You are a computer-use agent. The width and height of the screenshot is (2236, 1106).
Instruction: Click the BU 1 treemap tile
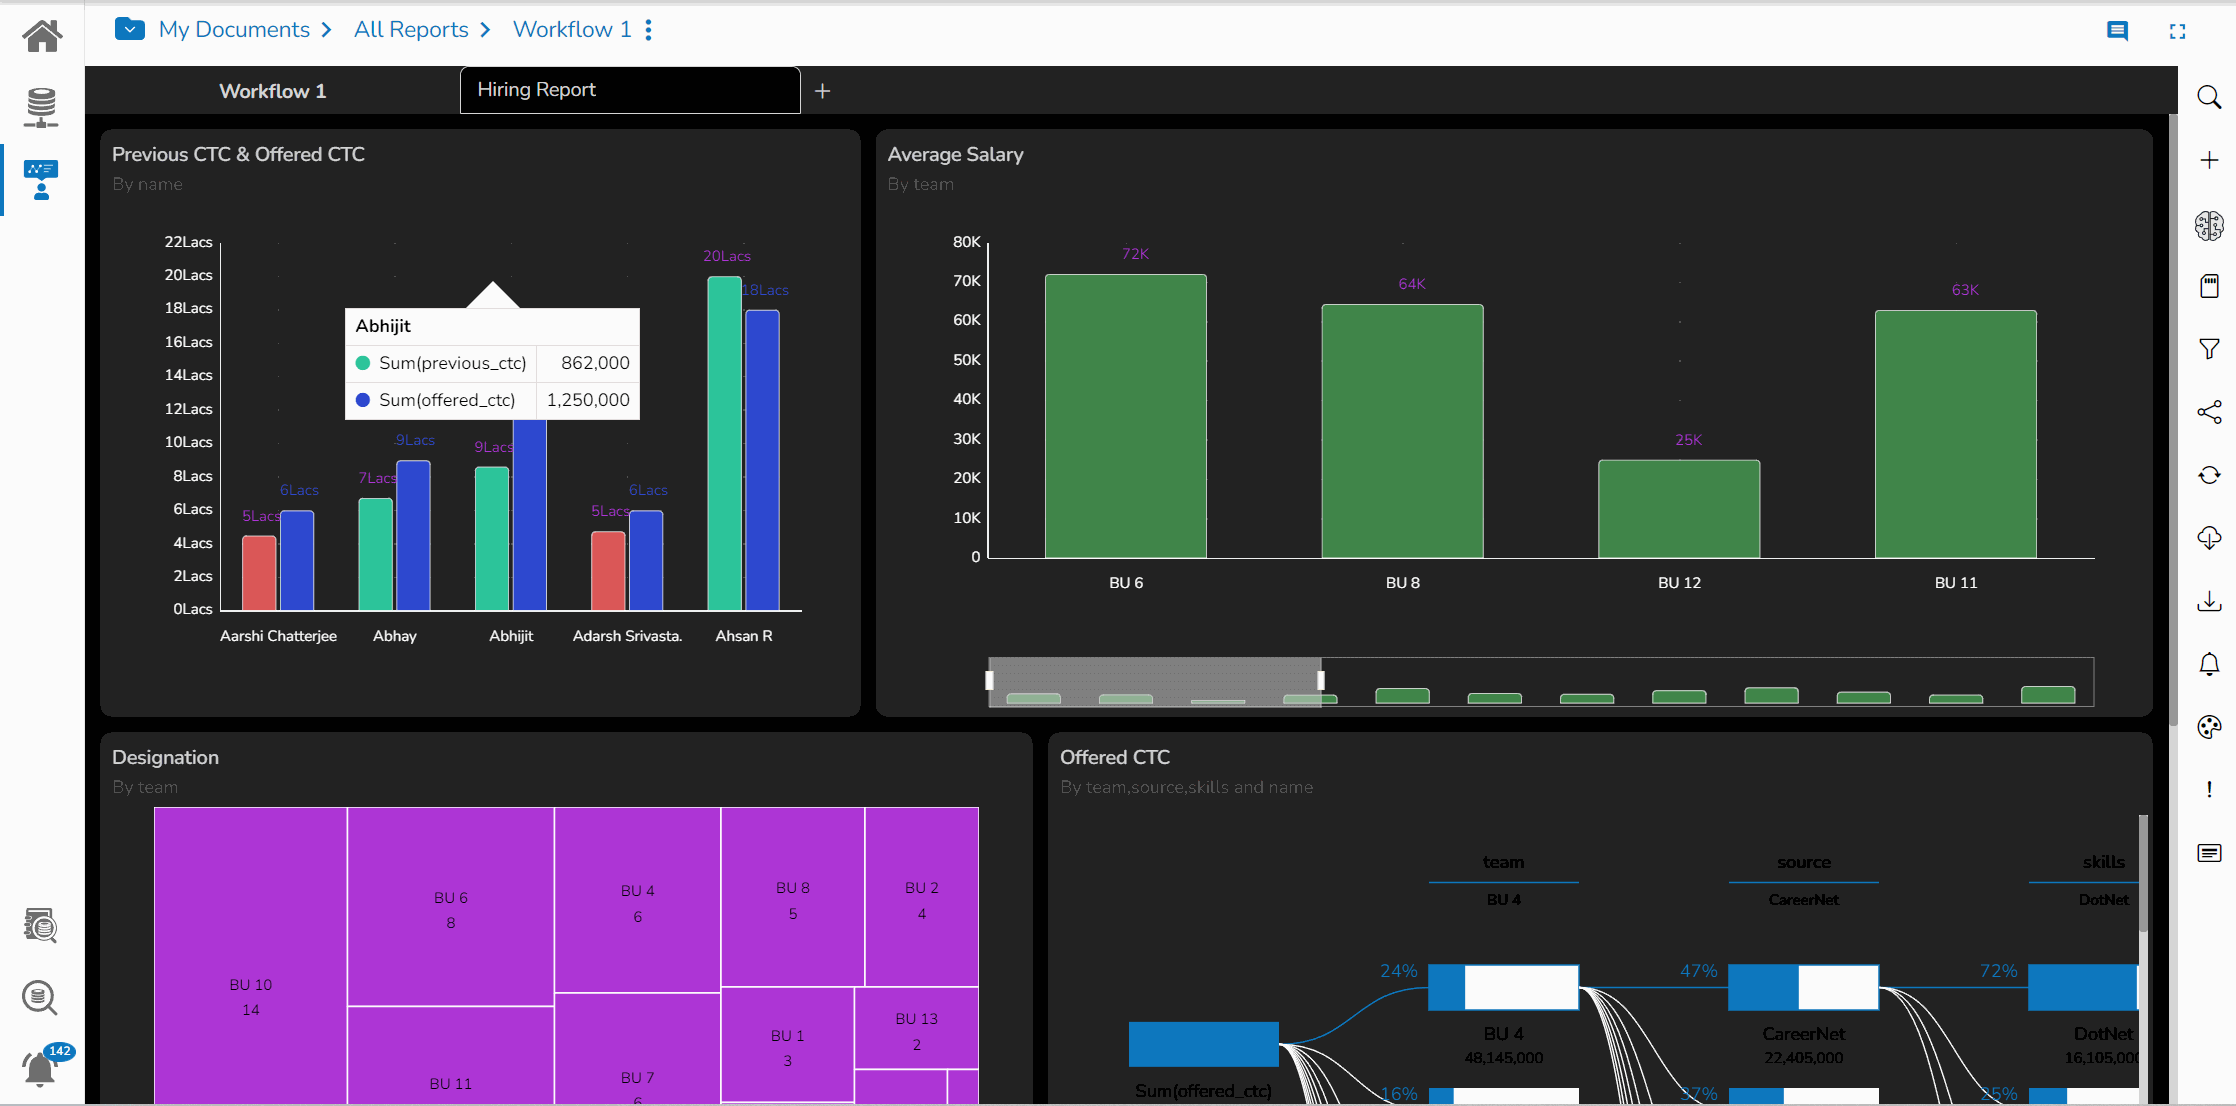click(x=788, y=1045)
